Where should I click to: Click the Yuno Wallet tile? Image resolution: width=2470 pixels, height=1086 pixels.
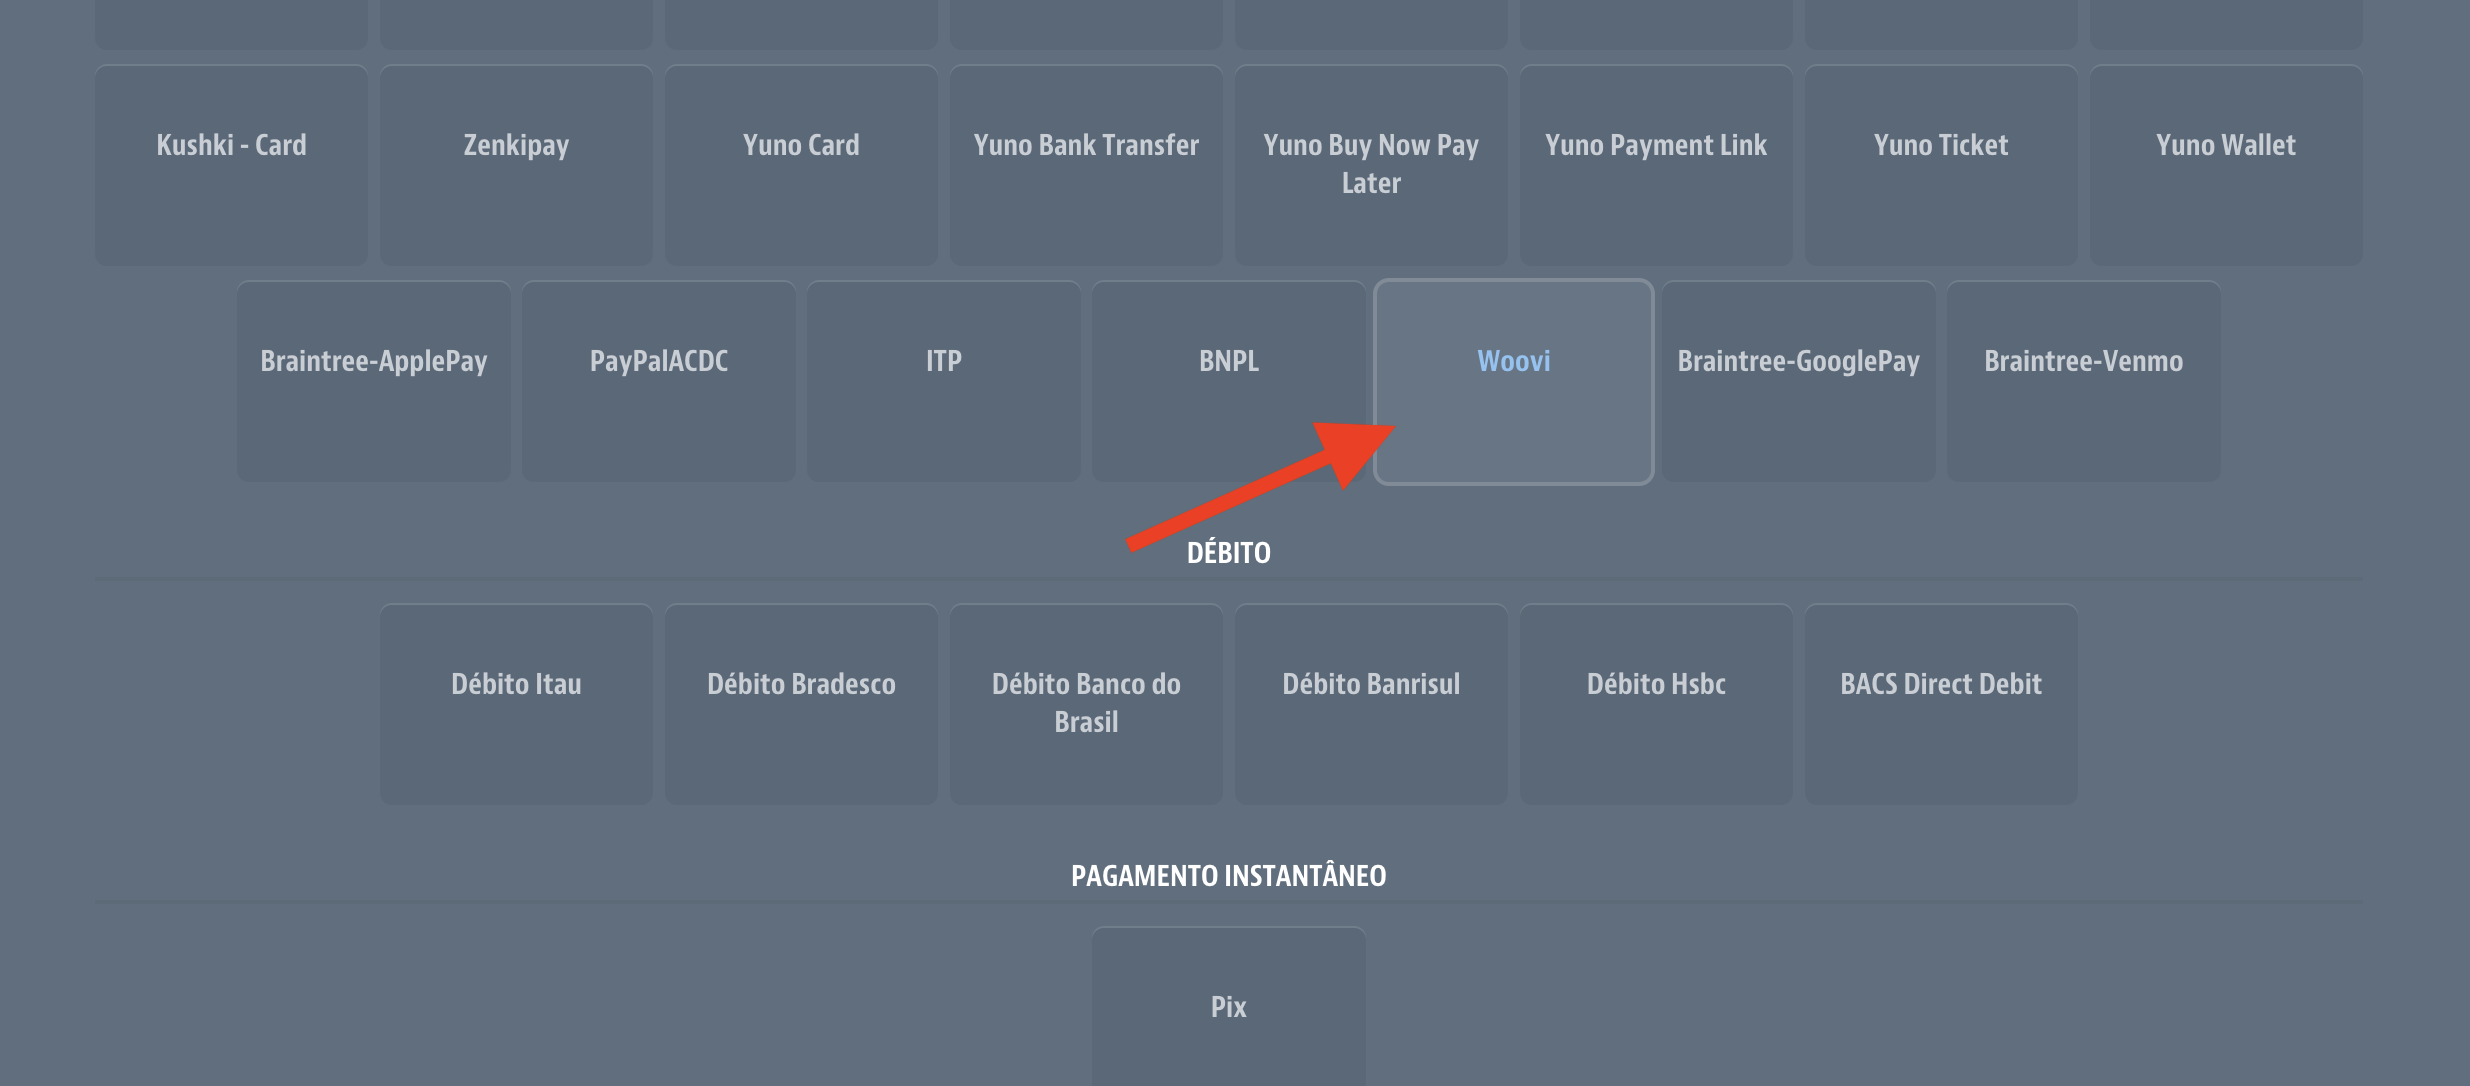click(2226, 165)
